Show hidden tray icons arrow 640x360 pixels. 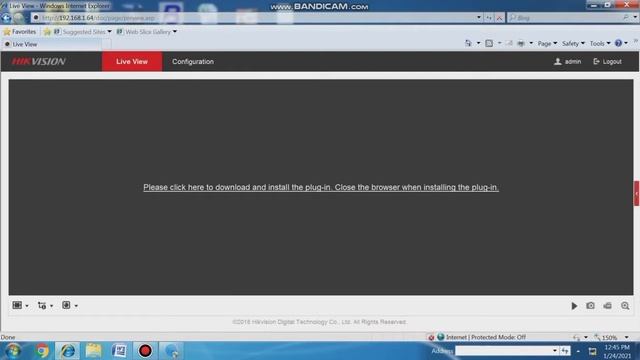coord(578,351)
